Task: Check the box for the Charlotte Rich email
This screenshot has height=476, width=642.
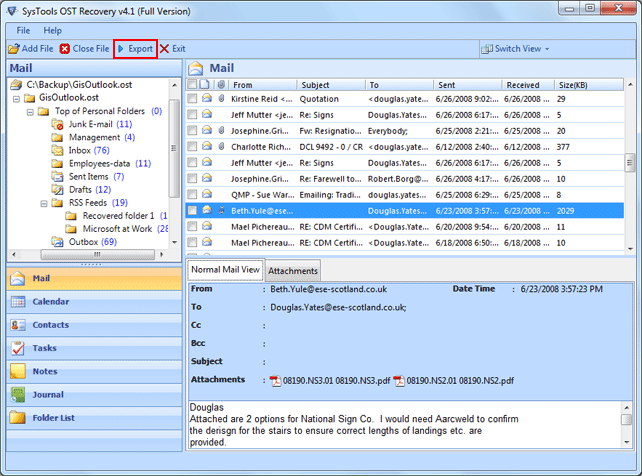Action: coord(192,146)
